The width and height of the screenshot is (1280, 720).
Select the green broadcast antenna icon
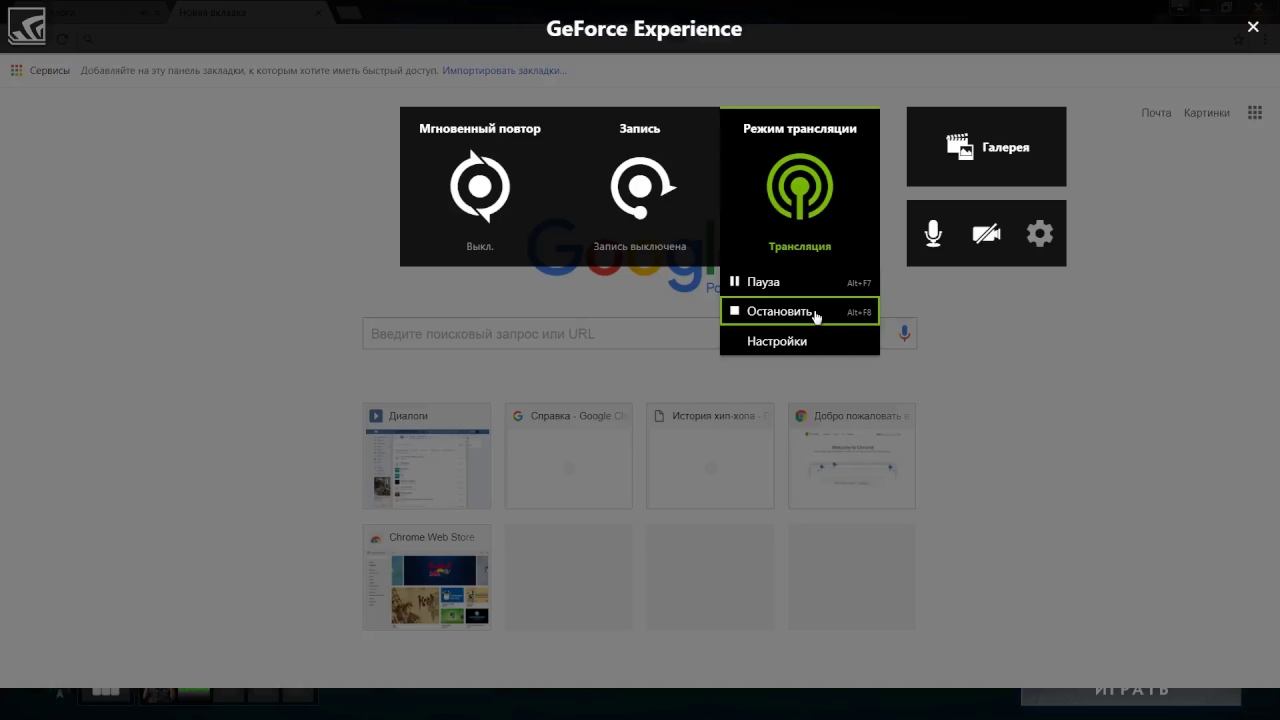click(800, 186)
